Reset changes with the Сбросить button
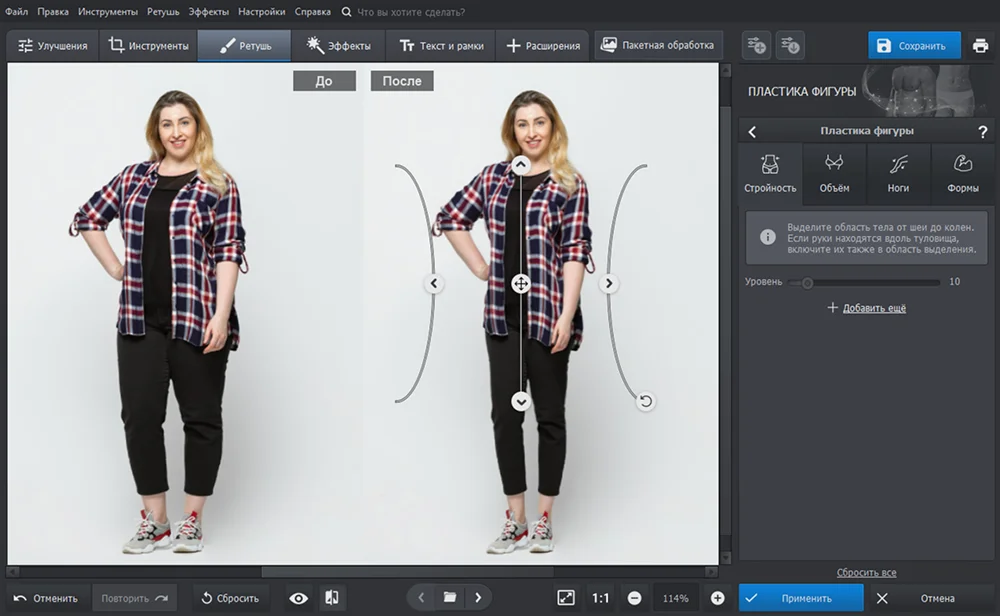This screenshot has height=616, width=1000. pyautogui.click(x=230, y=598)
